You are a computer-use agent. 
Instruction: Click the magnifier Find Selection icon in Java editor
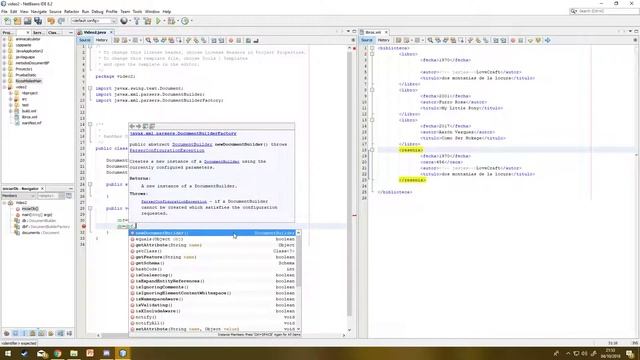(148, 40)
